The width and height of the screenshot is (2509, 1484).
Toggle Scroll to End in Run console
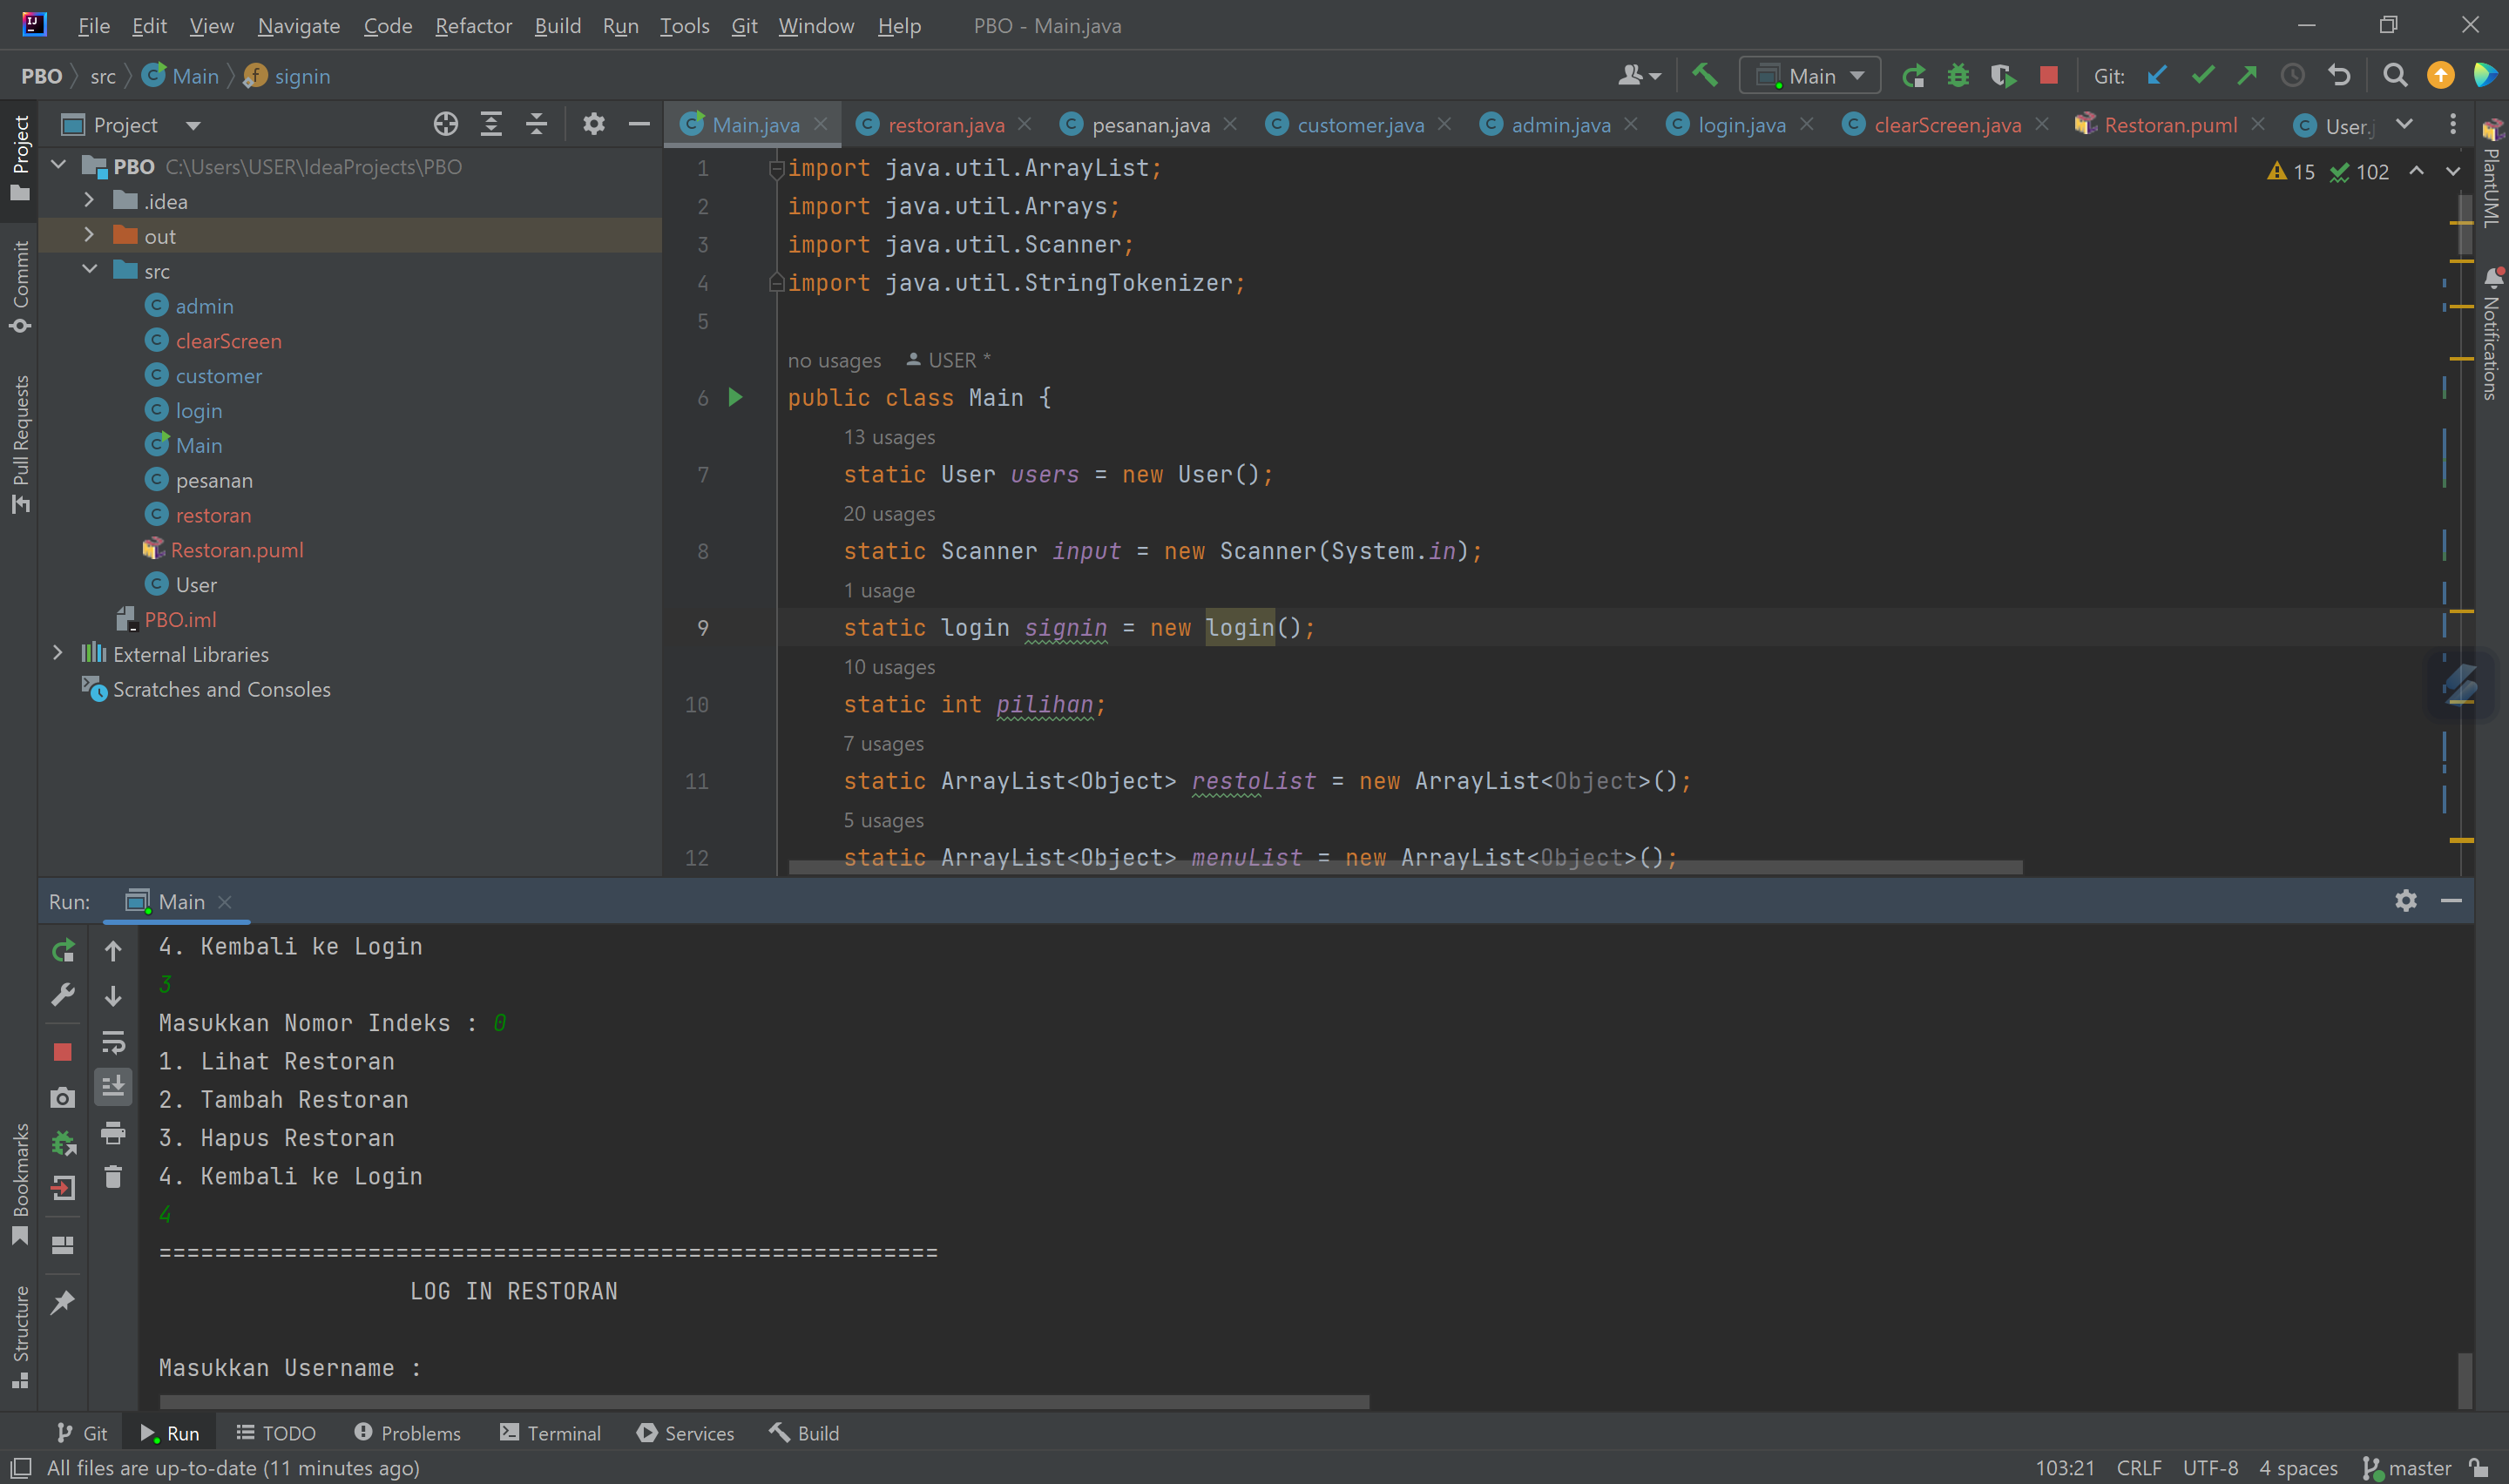(x=113, y=1086)
